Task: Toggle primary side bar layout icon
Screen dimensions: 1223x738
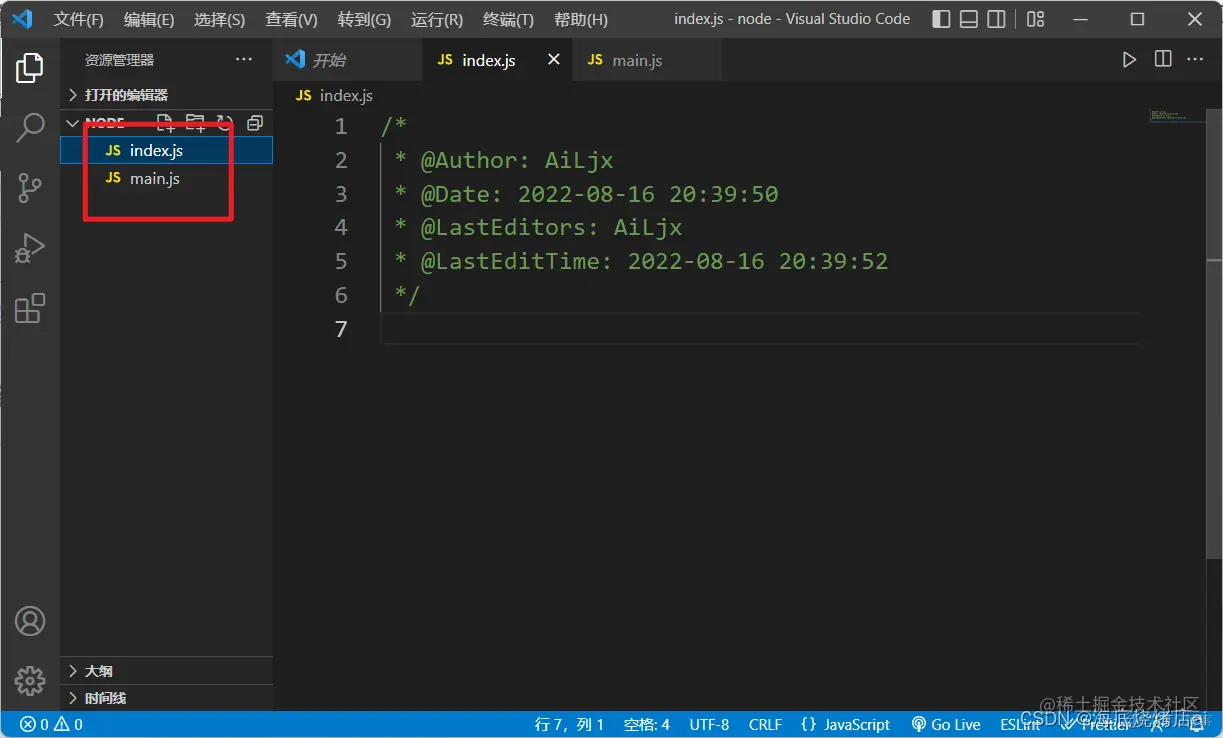Action: click(941, 19)
